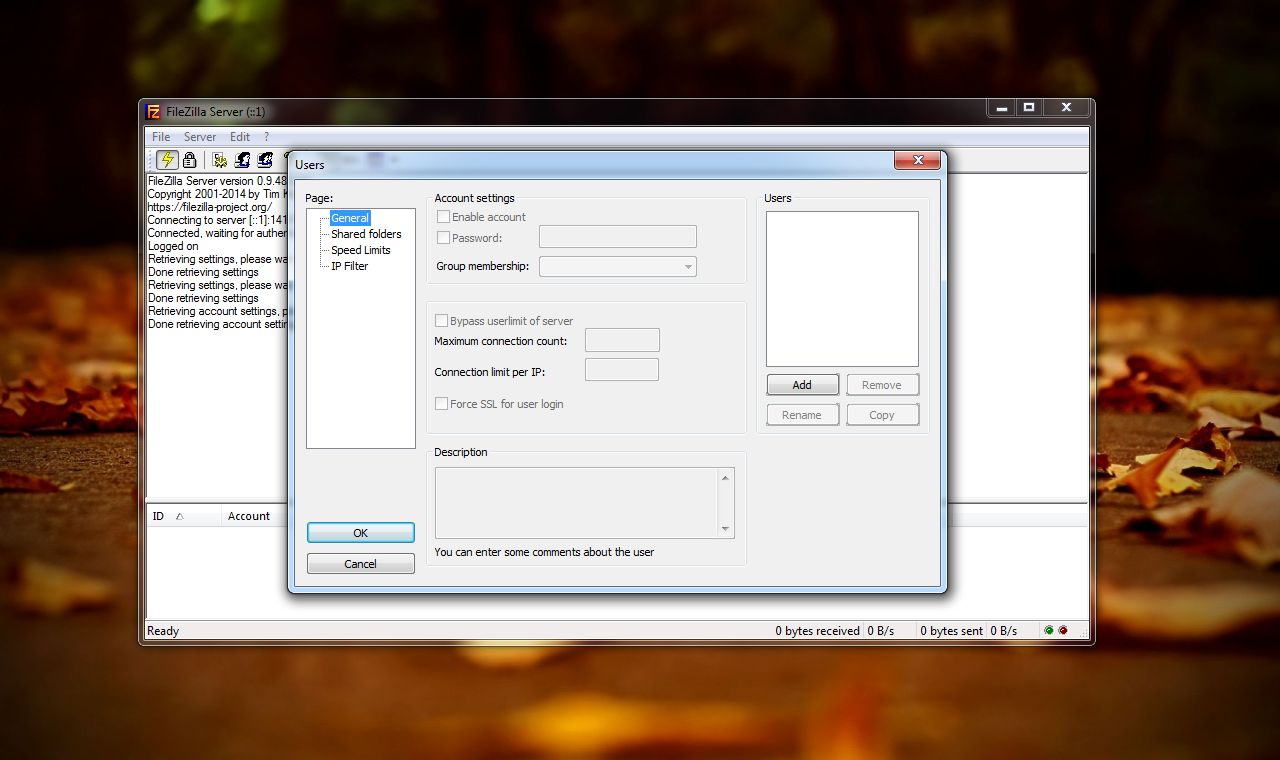The width and height of the screenshot is (1280, 760).
Task: Click the Rename user button
Action: point(802,415)
